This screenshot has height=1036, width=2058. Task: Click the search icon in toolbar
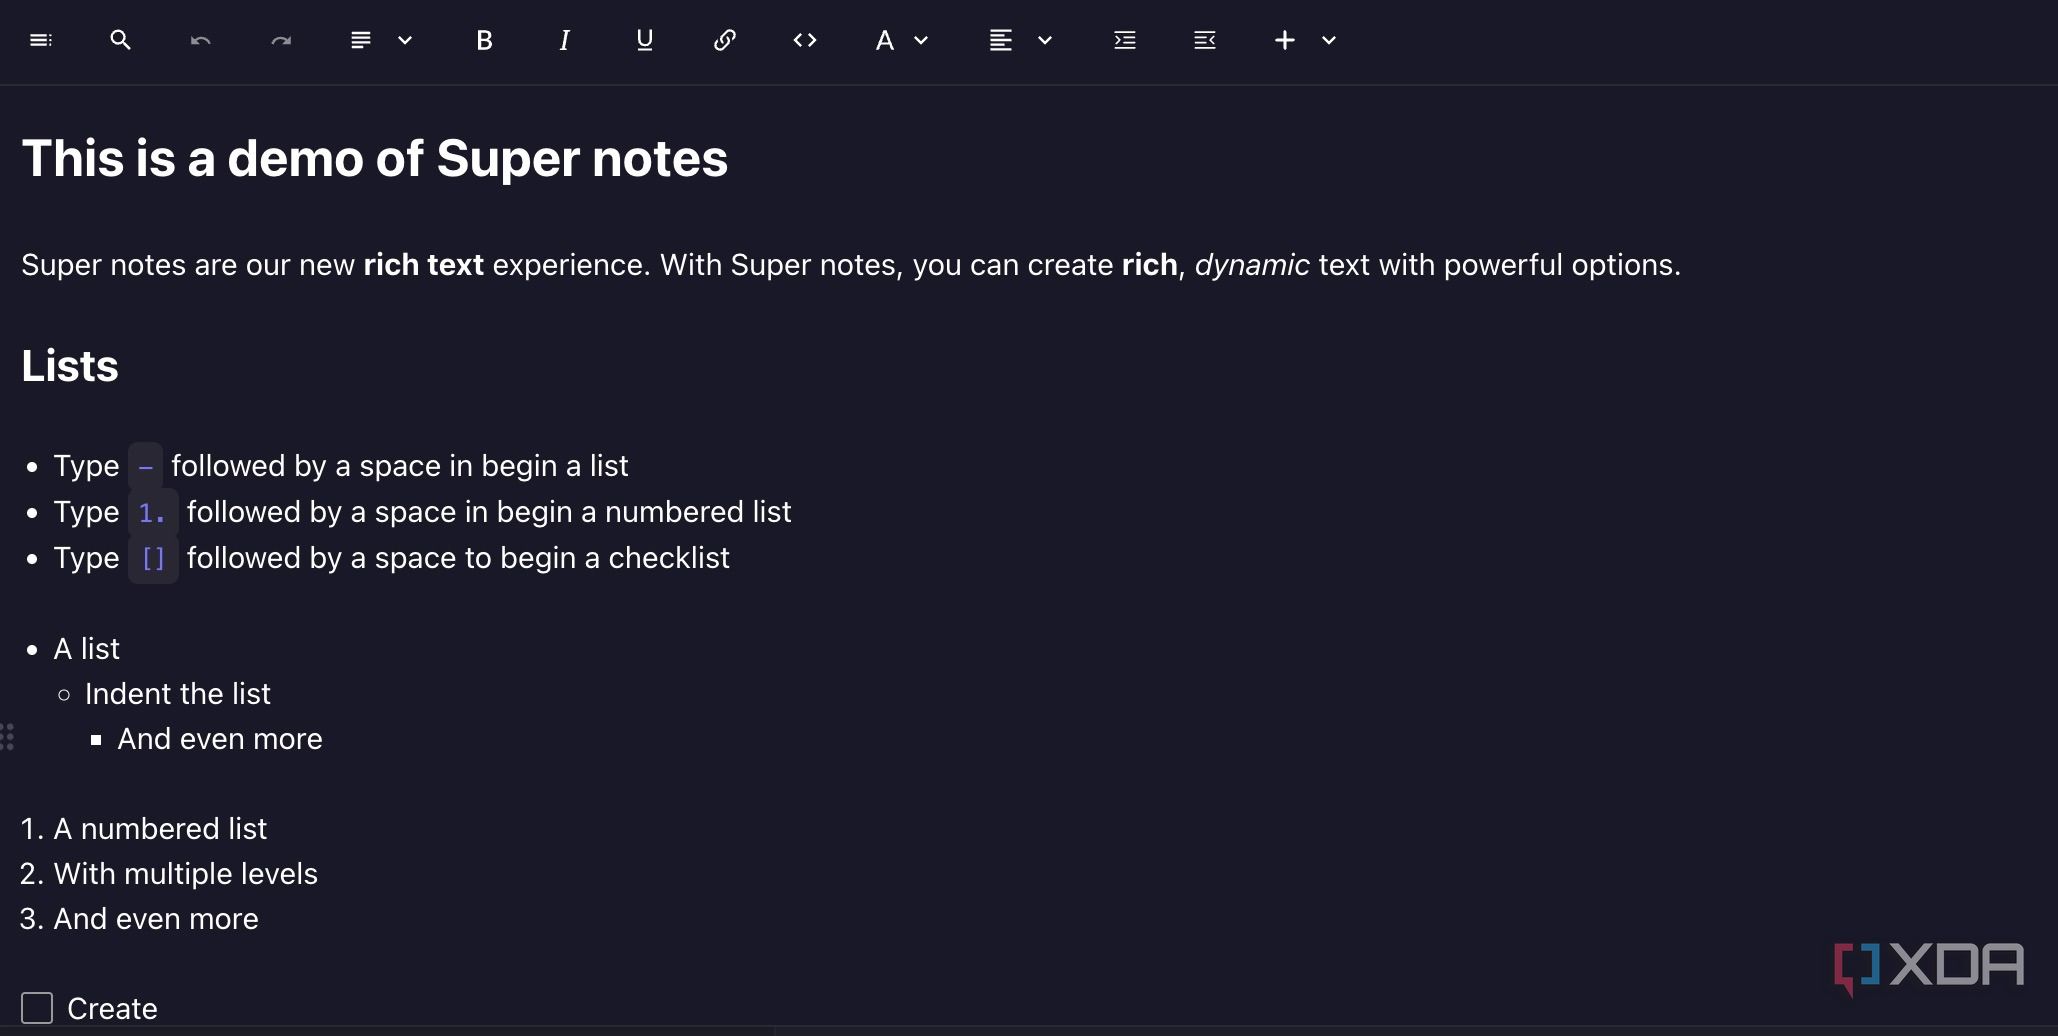coord(120,40)
